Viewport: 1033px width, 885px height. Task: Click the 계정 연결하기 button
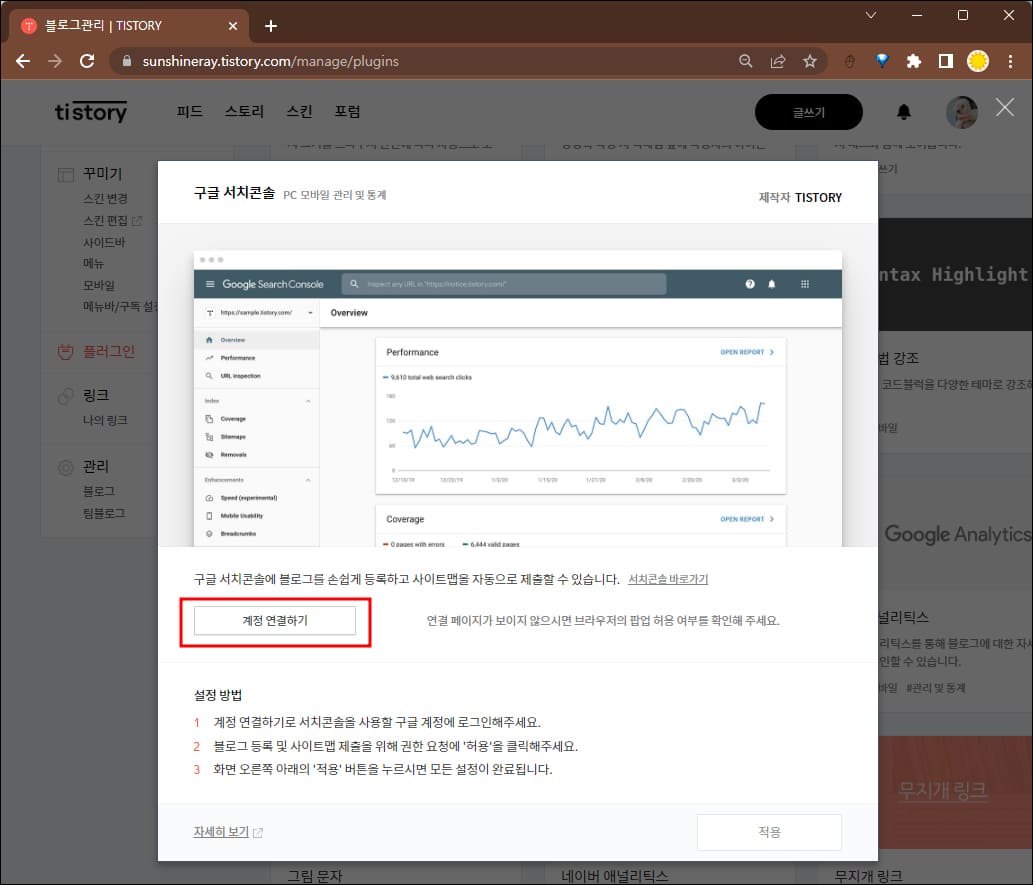(x=275, y=621)
